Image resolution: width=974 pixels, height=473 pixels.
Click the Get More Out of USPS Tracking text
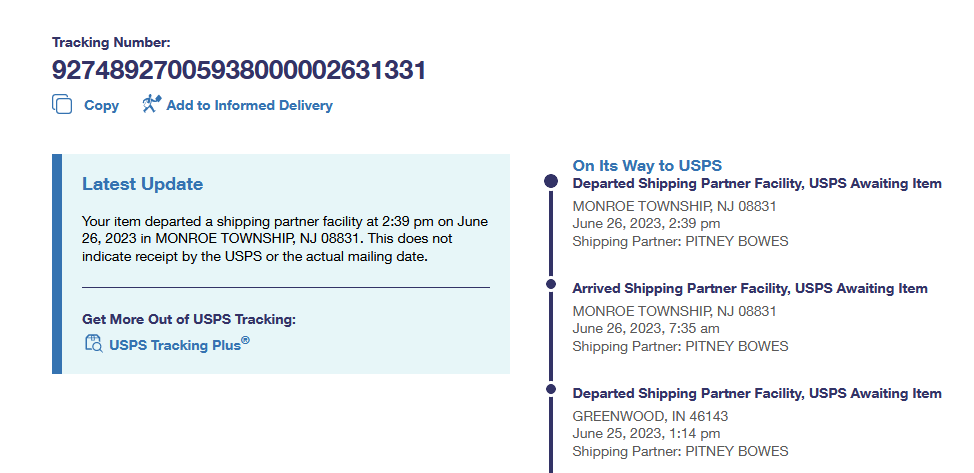[x=189, y=319]
